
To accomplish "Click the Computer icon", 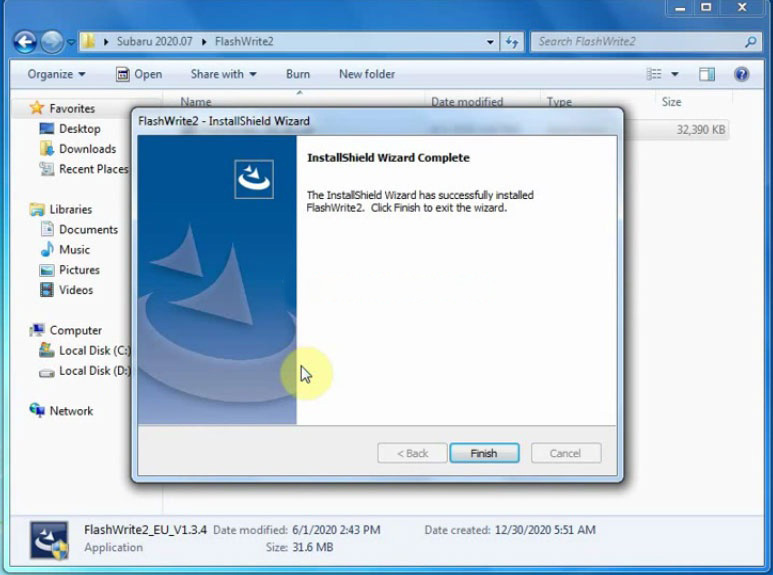I will (37, 330).
